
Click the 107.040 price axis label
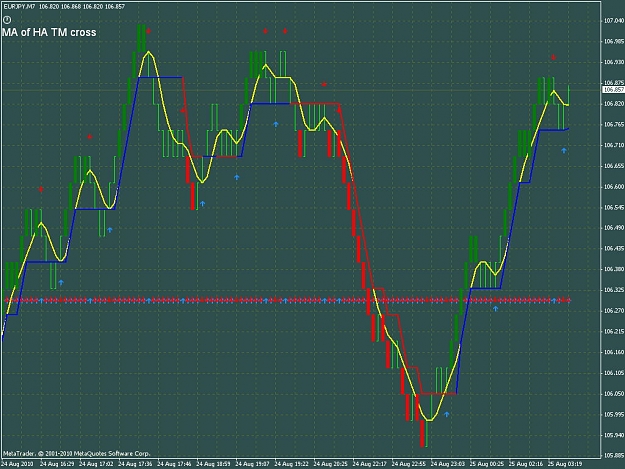tap(614, 21)
